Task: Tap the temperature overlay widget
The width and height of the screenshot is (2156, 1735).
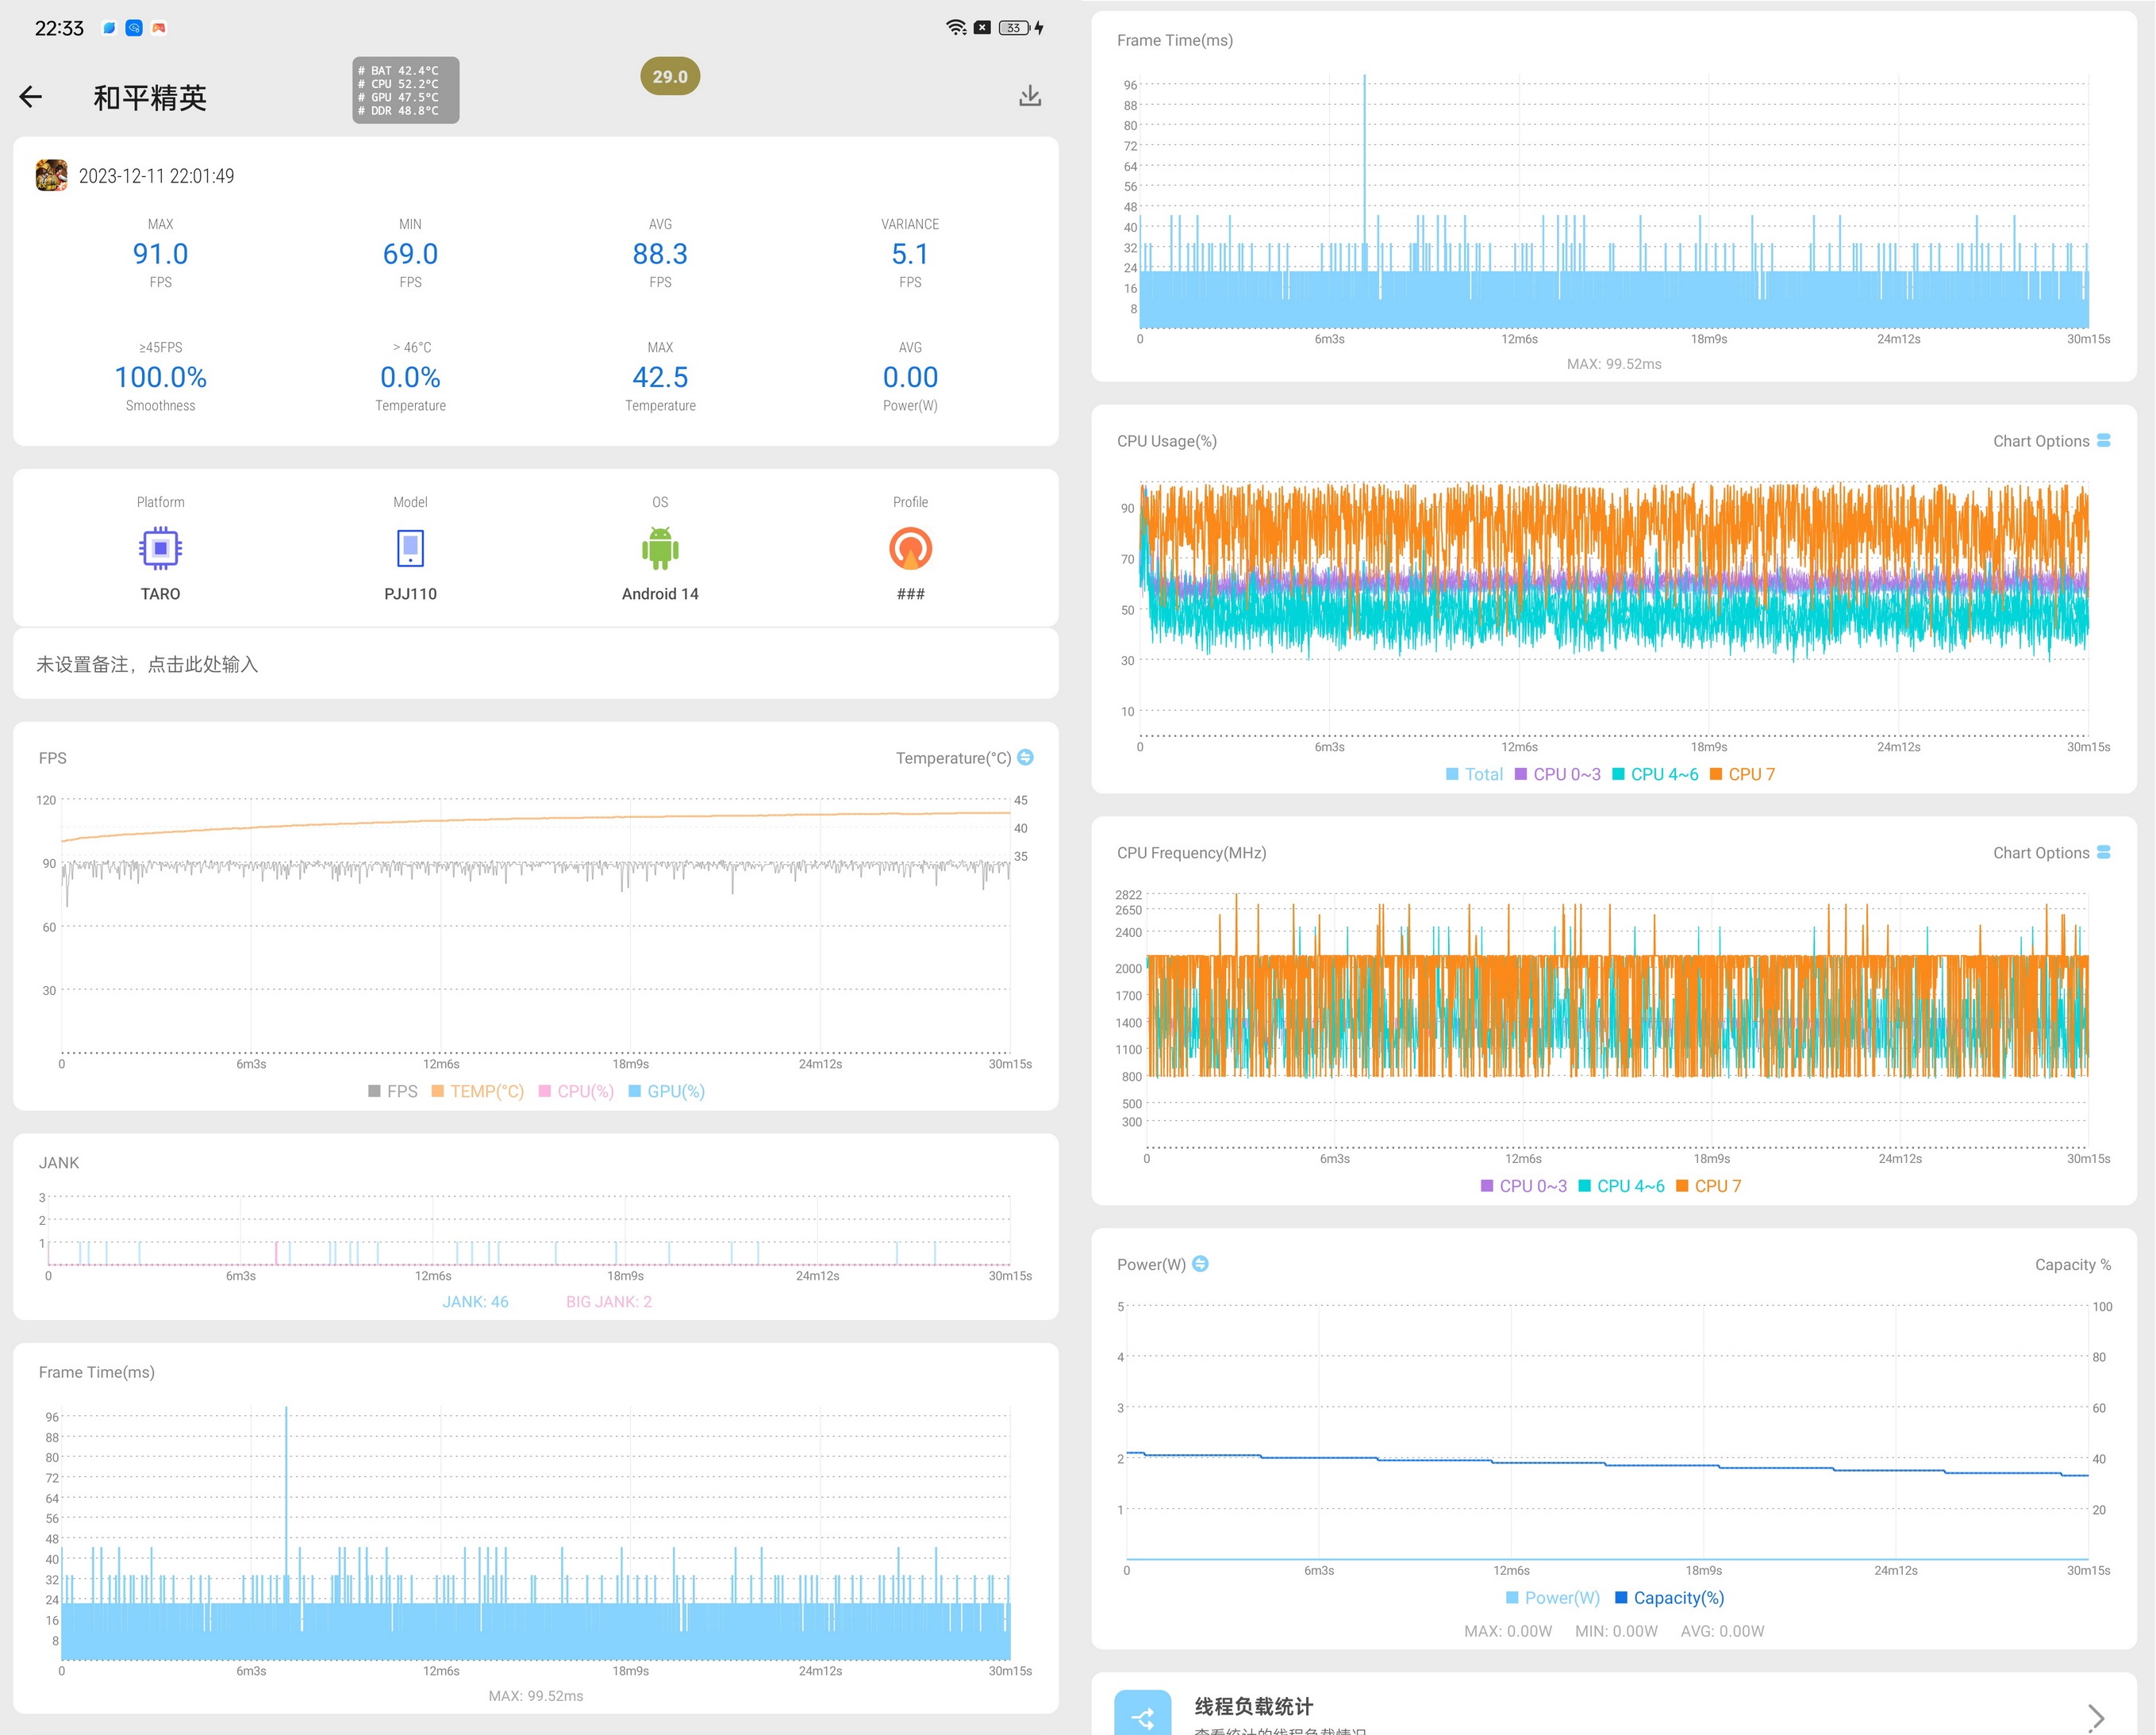Action: [x=406, y=90]
